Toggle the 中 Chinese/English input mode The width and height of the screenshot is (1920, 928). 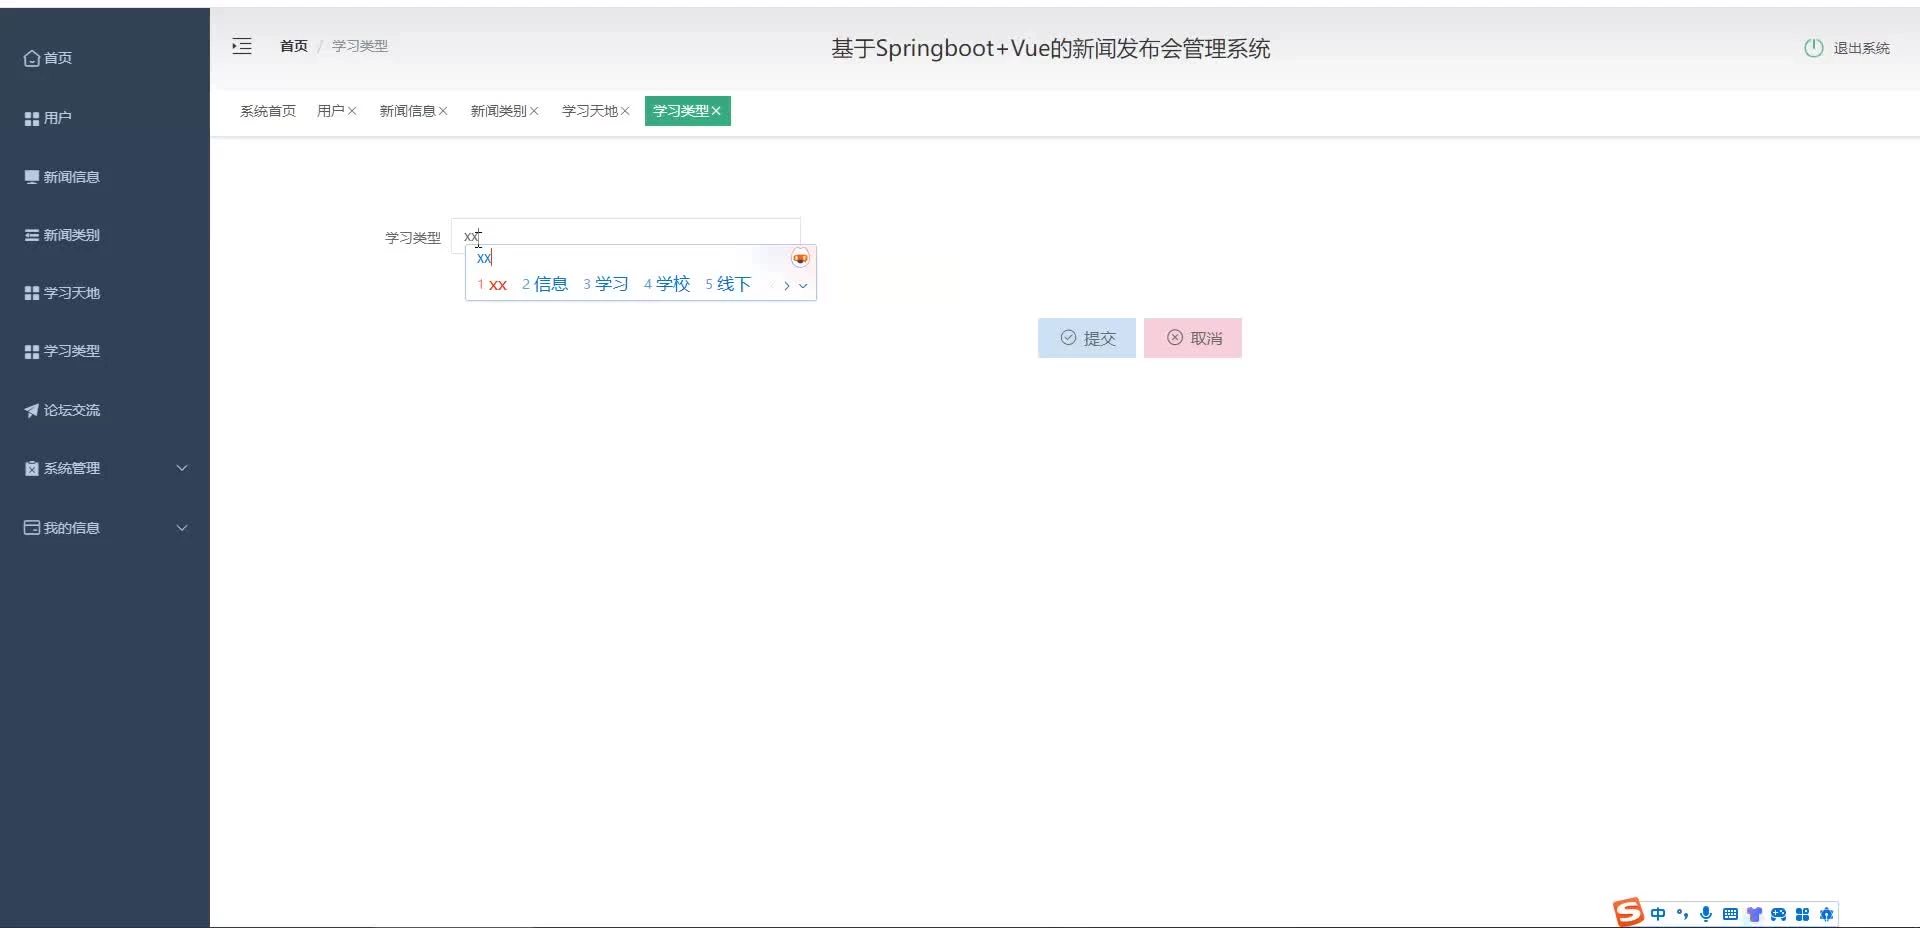[1658, 914]
